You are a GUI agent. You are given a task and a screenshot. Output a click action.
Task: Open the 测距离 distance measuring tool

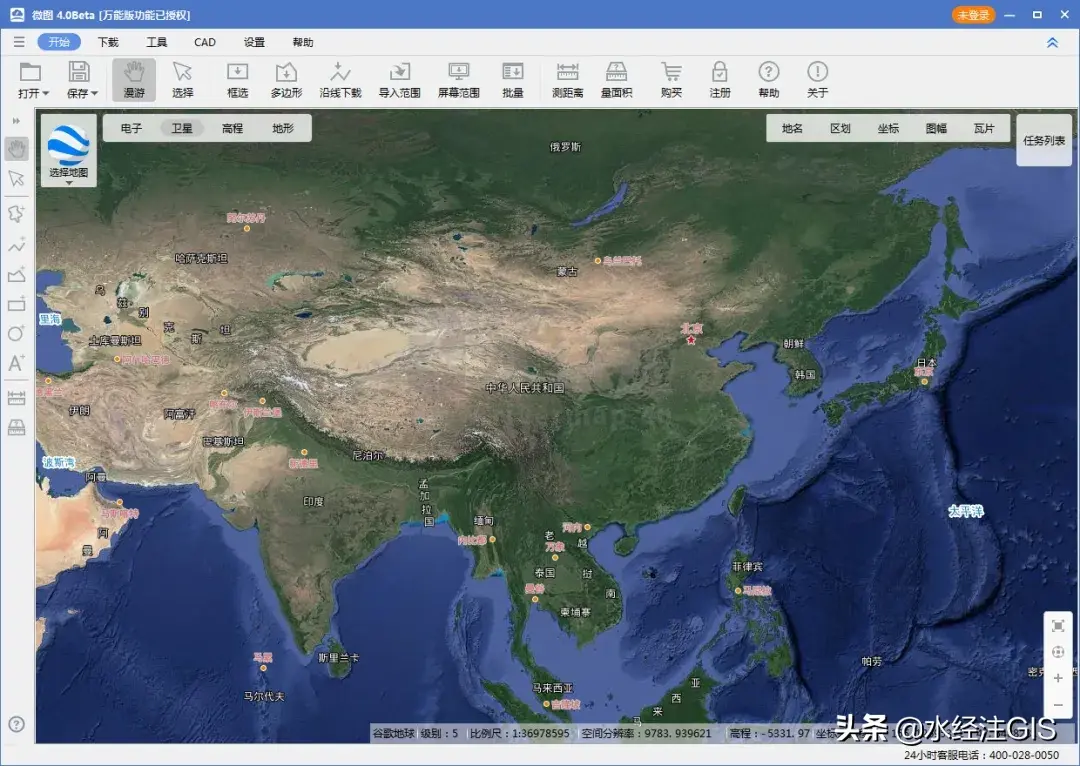tap(567, 79)
